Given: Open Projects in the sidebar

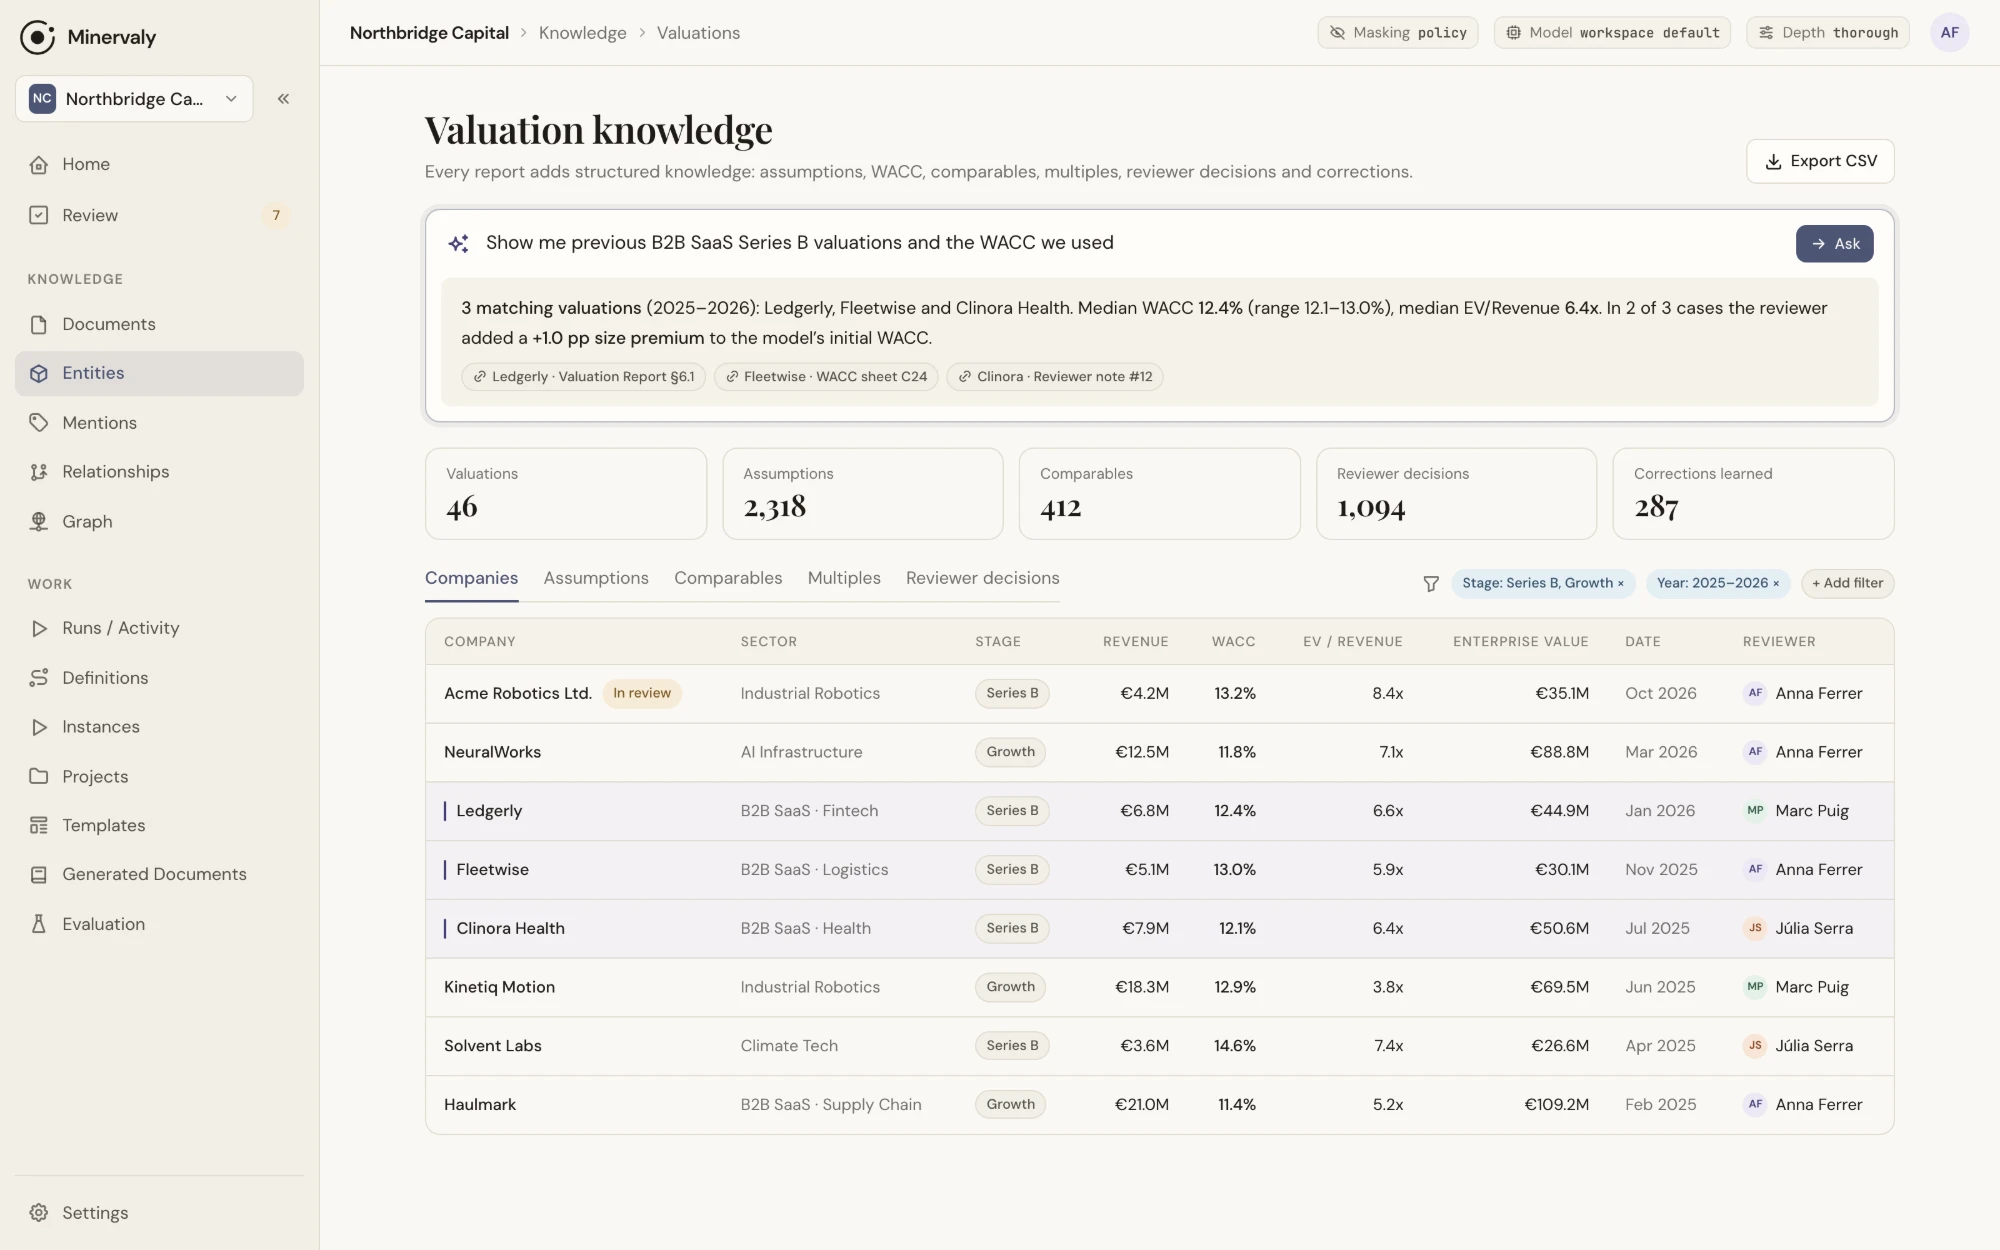Looking at the screenshot, I should point(159,777).
